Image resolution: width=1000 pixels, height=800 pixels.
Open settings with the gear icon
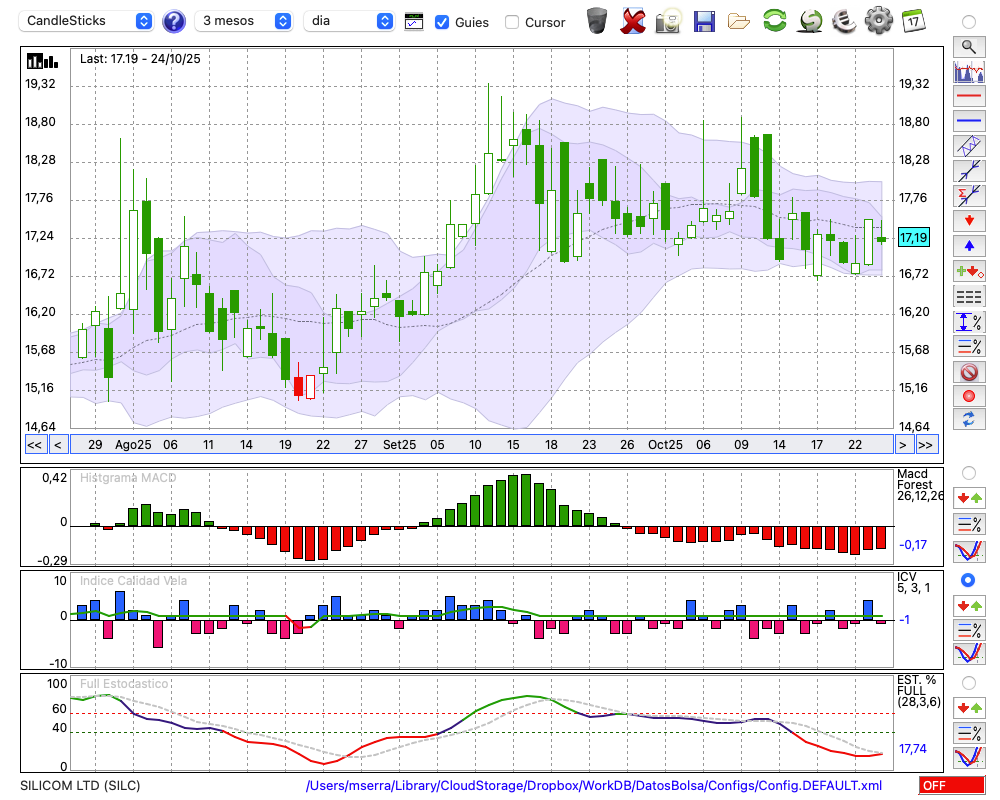[878, 20]
